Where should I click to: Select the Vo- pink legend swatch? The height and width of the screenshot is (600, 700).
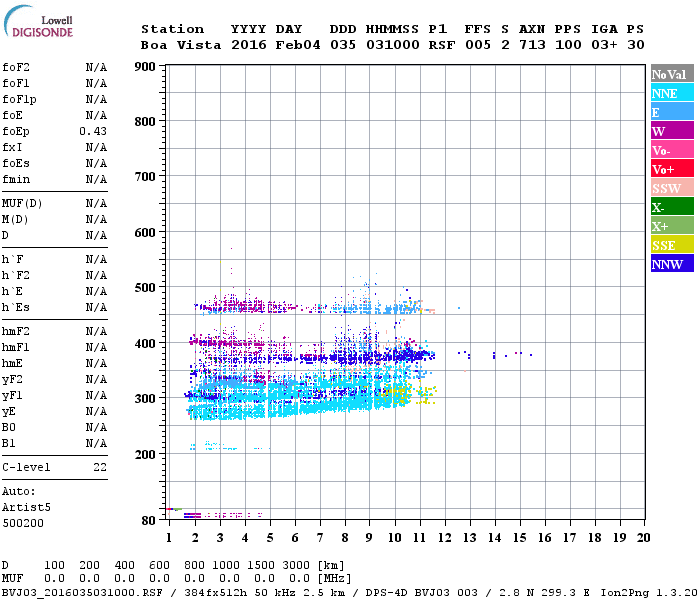tap(672, 150)
